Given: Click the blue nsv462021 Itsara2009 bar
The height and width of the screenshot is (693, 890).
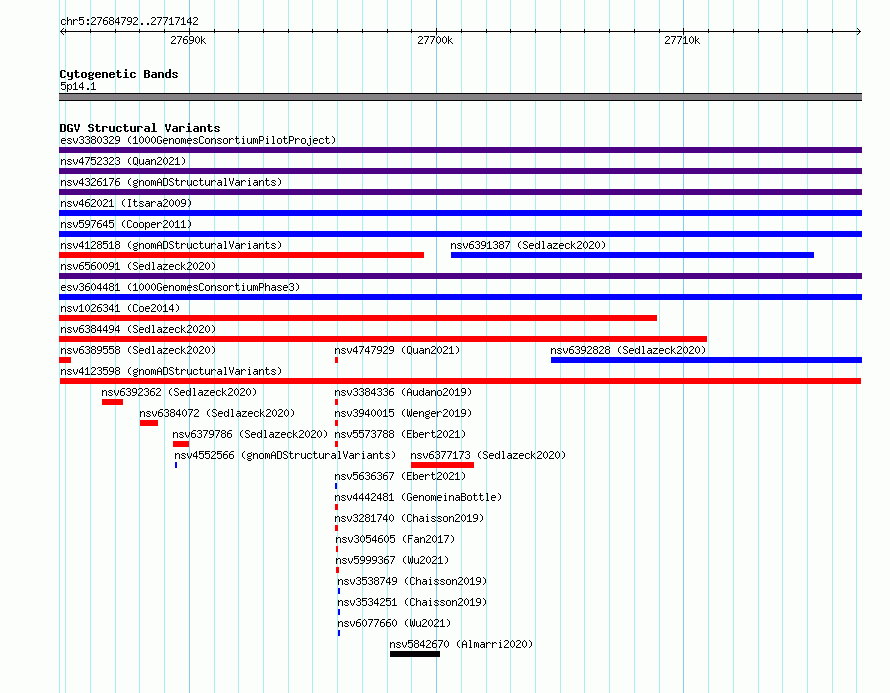Looking at the screenshot, I should click(x=460, y=213).
